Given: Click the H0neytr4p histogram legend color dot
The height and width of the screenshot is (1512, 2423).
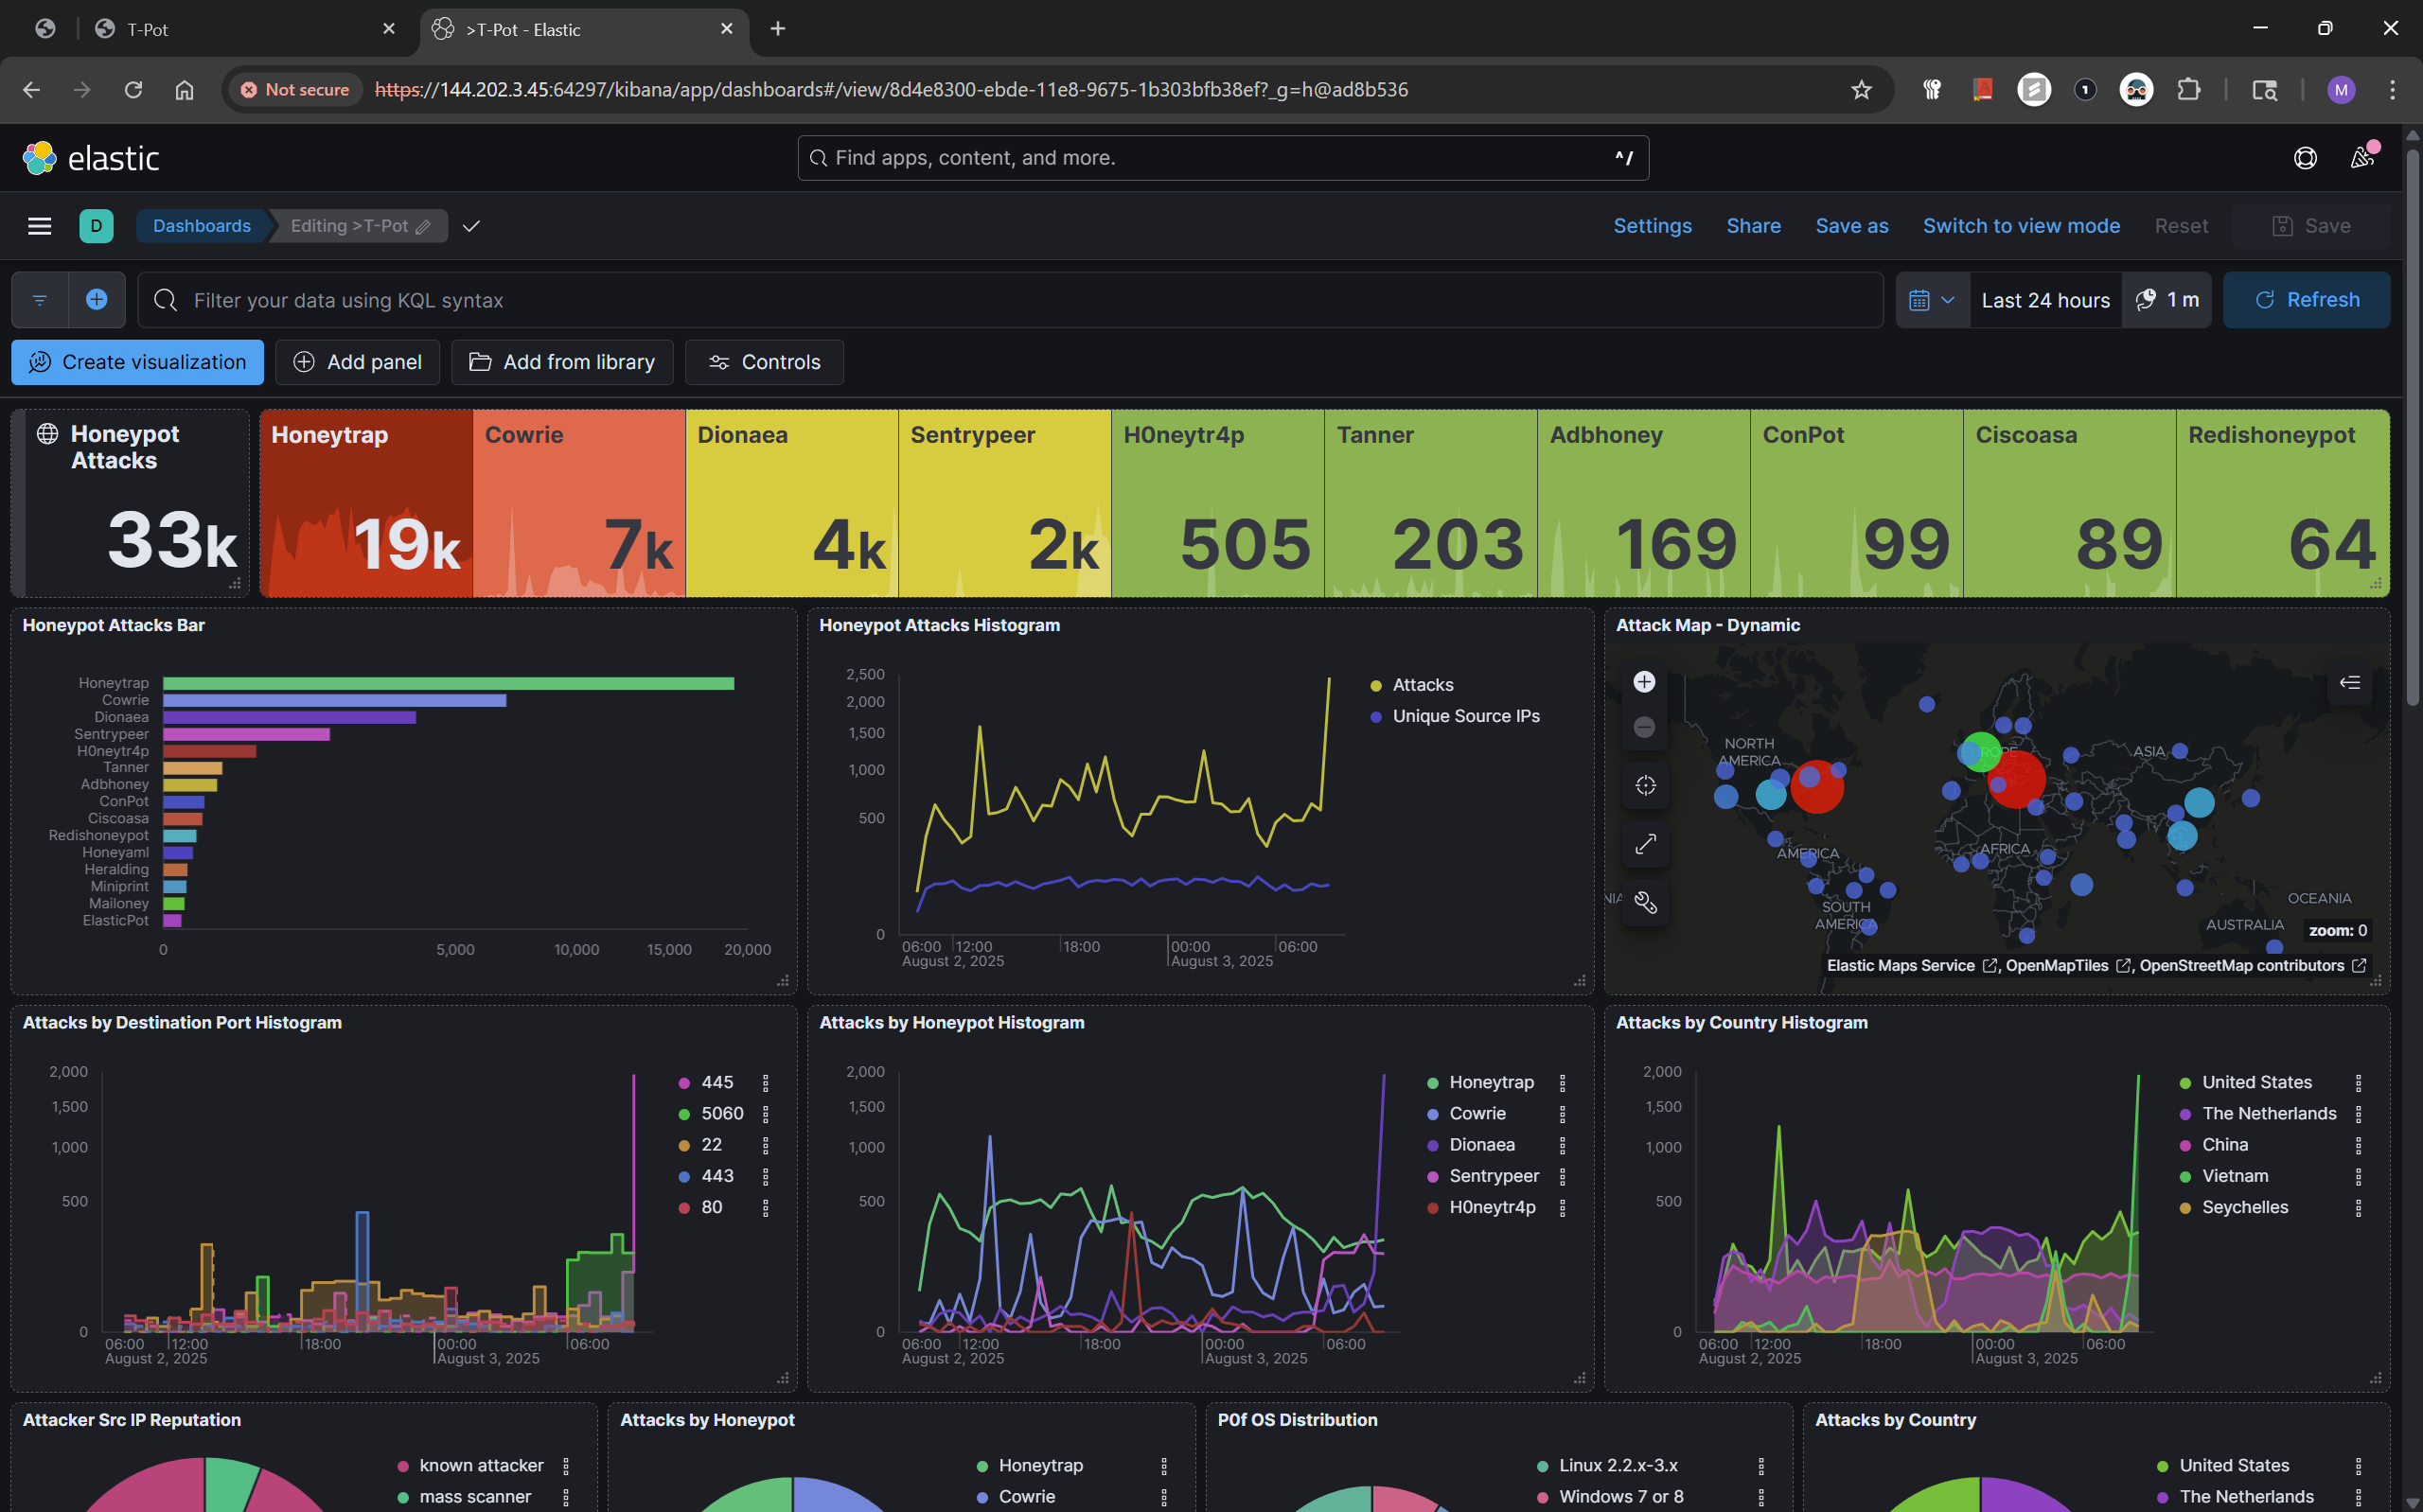Looking at the screenshot, I should click(x=1432, y=1208).
